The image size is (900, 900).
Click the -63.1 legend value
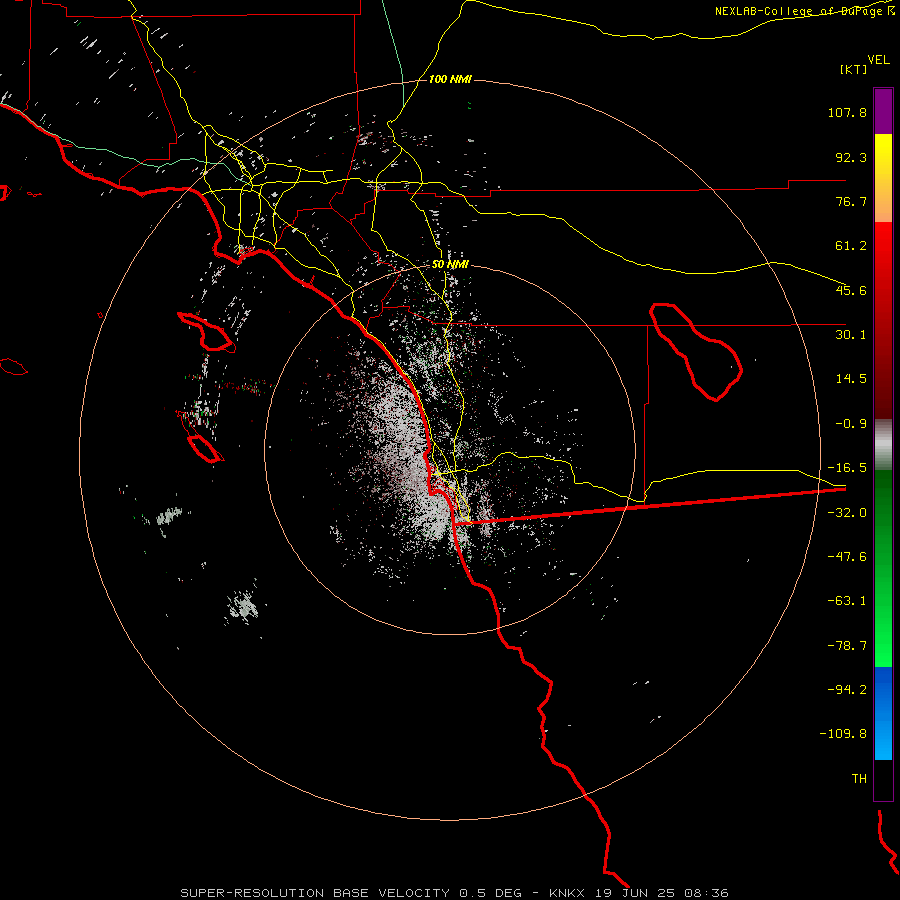(x=847, y=601)
